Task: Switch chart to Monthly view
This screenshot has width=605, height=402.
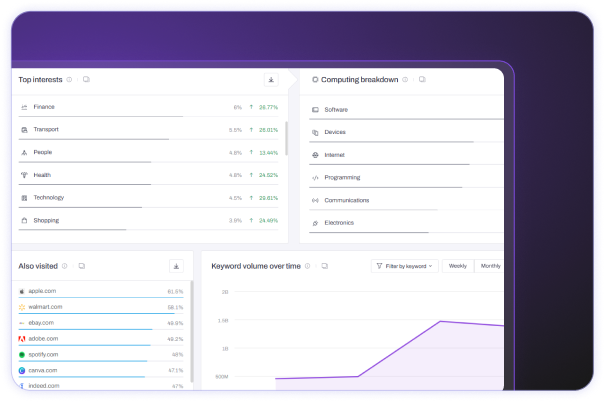Action: pyautogui.click(x=490, y=266)
